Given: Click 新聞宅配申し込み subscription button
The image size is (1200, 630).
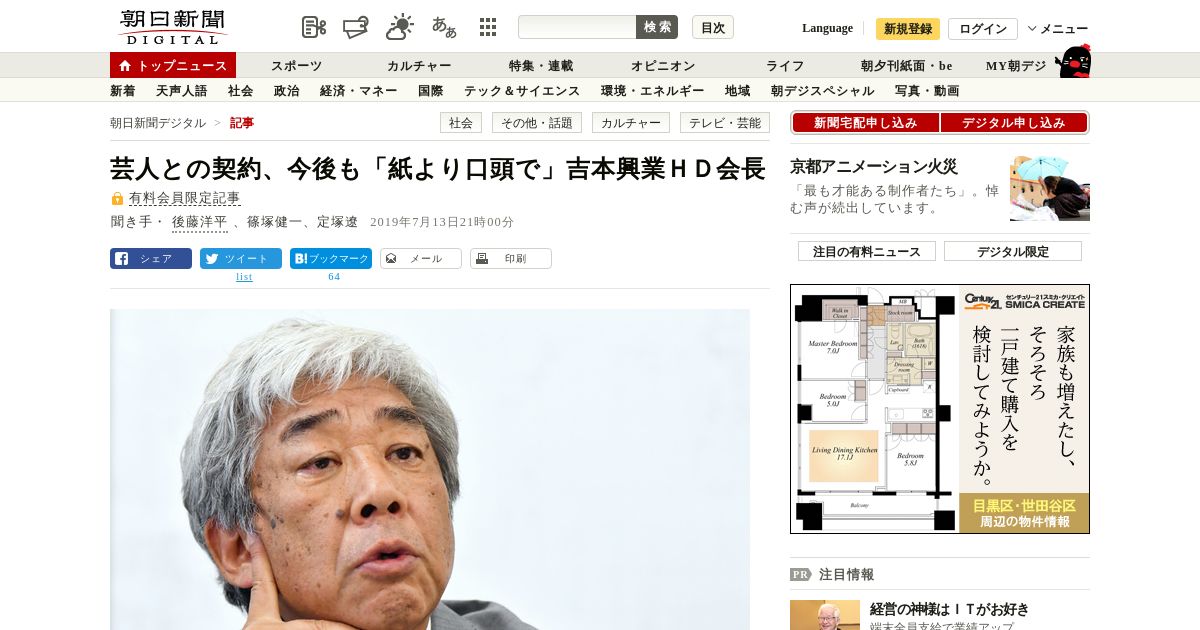Looking at the screenshot, I should pyautogui.click(x=866, y=123).
